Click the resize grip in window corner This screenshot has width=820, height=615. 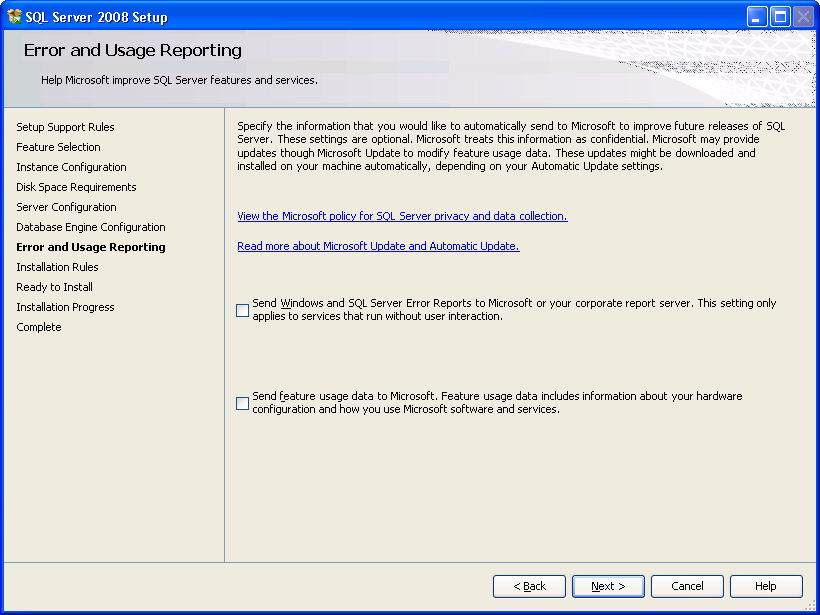tap(811, 606)
